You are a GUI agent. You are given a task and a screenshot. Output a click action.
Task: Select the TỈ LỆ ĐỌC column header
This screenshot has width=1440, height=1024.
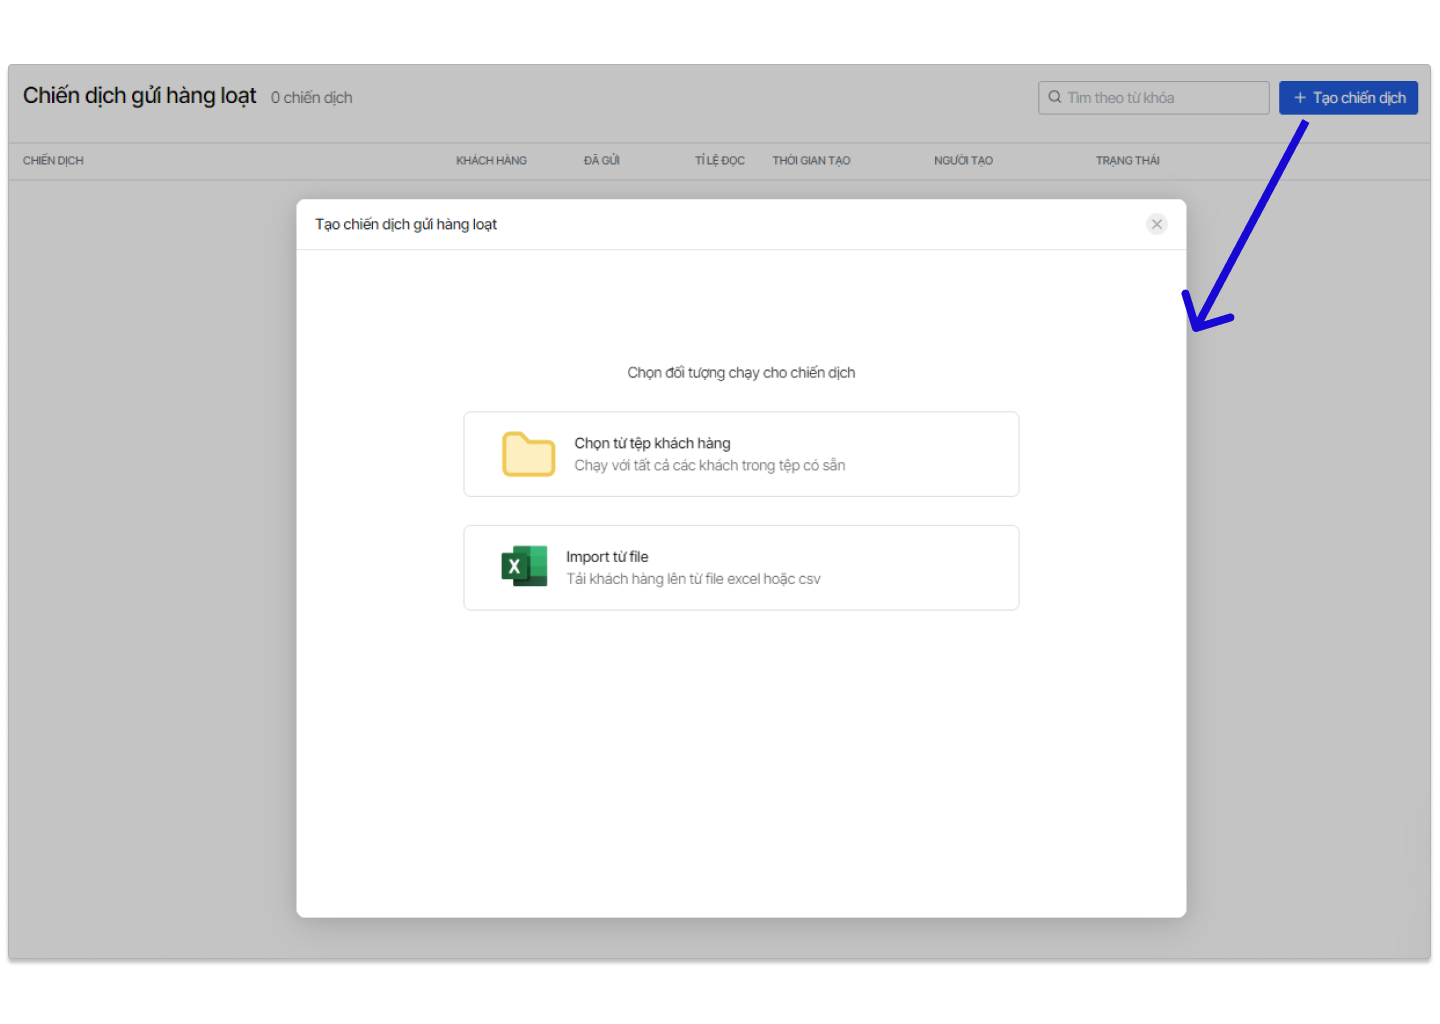tap(720, 161)
